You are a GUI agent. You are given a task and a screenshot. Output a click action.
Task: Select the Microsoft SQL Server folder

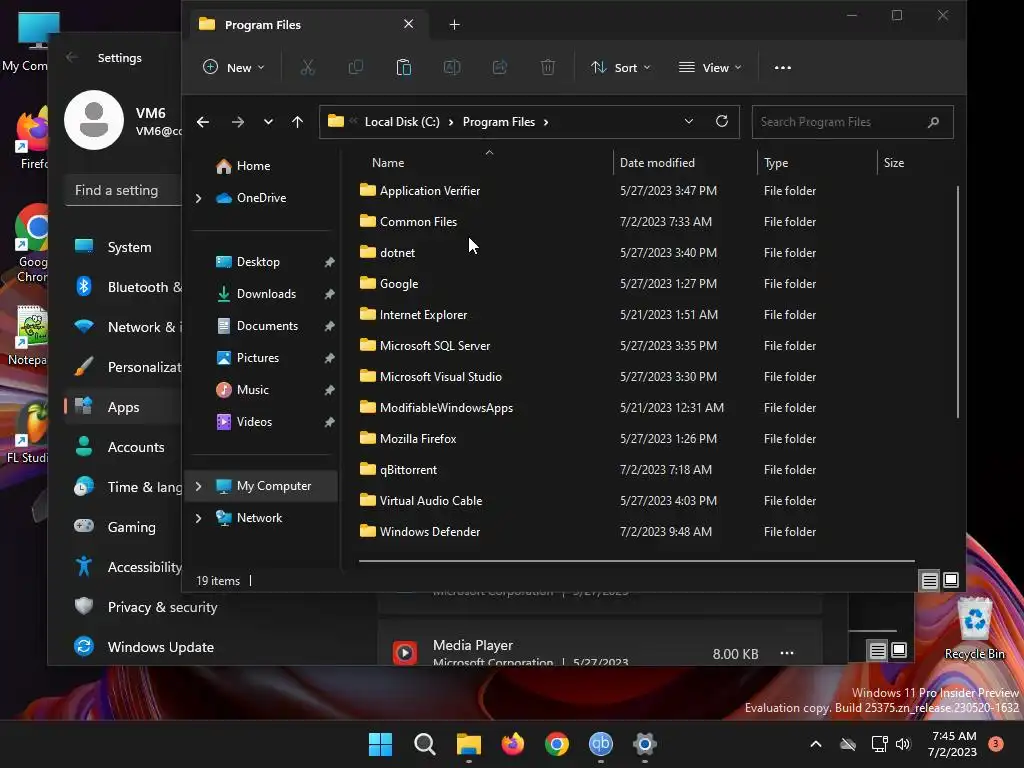435,345
